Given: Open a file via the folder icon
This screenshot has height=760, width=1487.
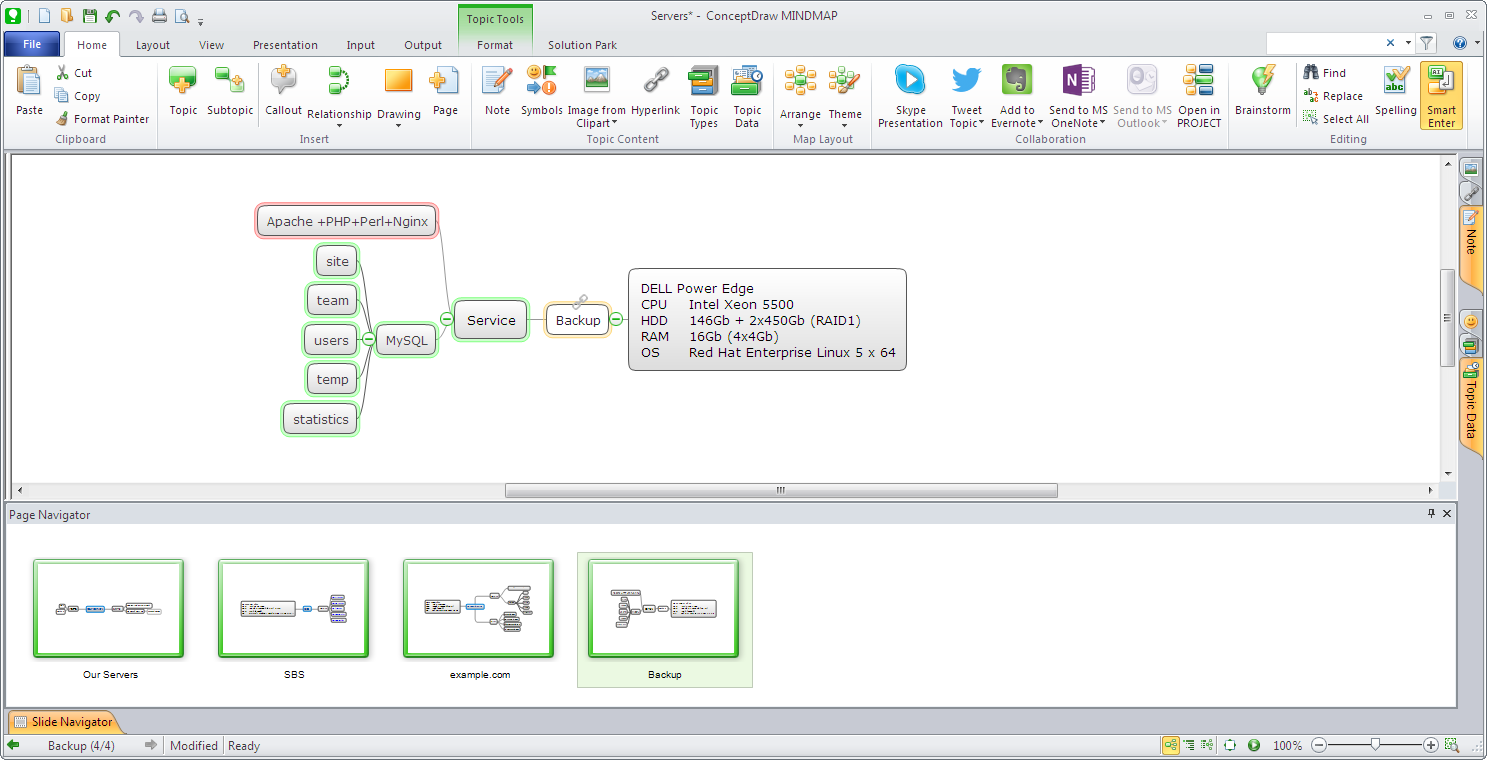Looking at the screenshot, I should coord(67,16).
